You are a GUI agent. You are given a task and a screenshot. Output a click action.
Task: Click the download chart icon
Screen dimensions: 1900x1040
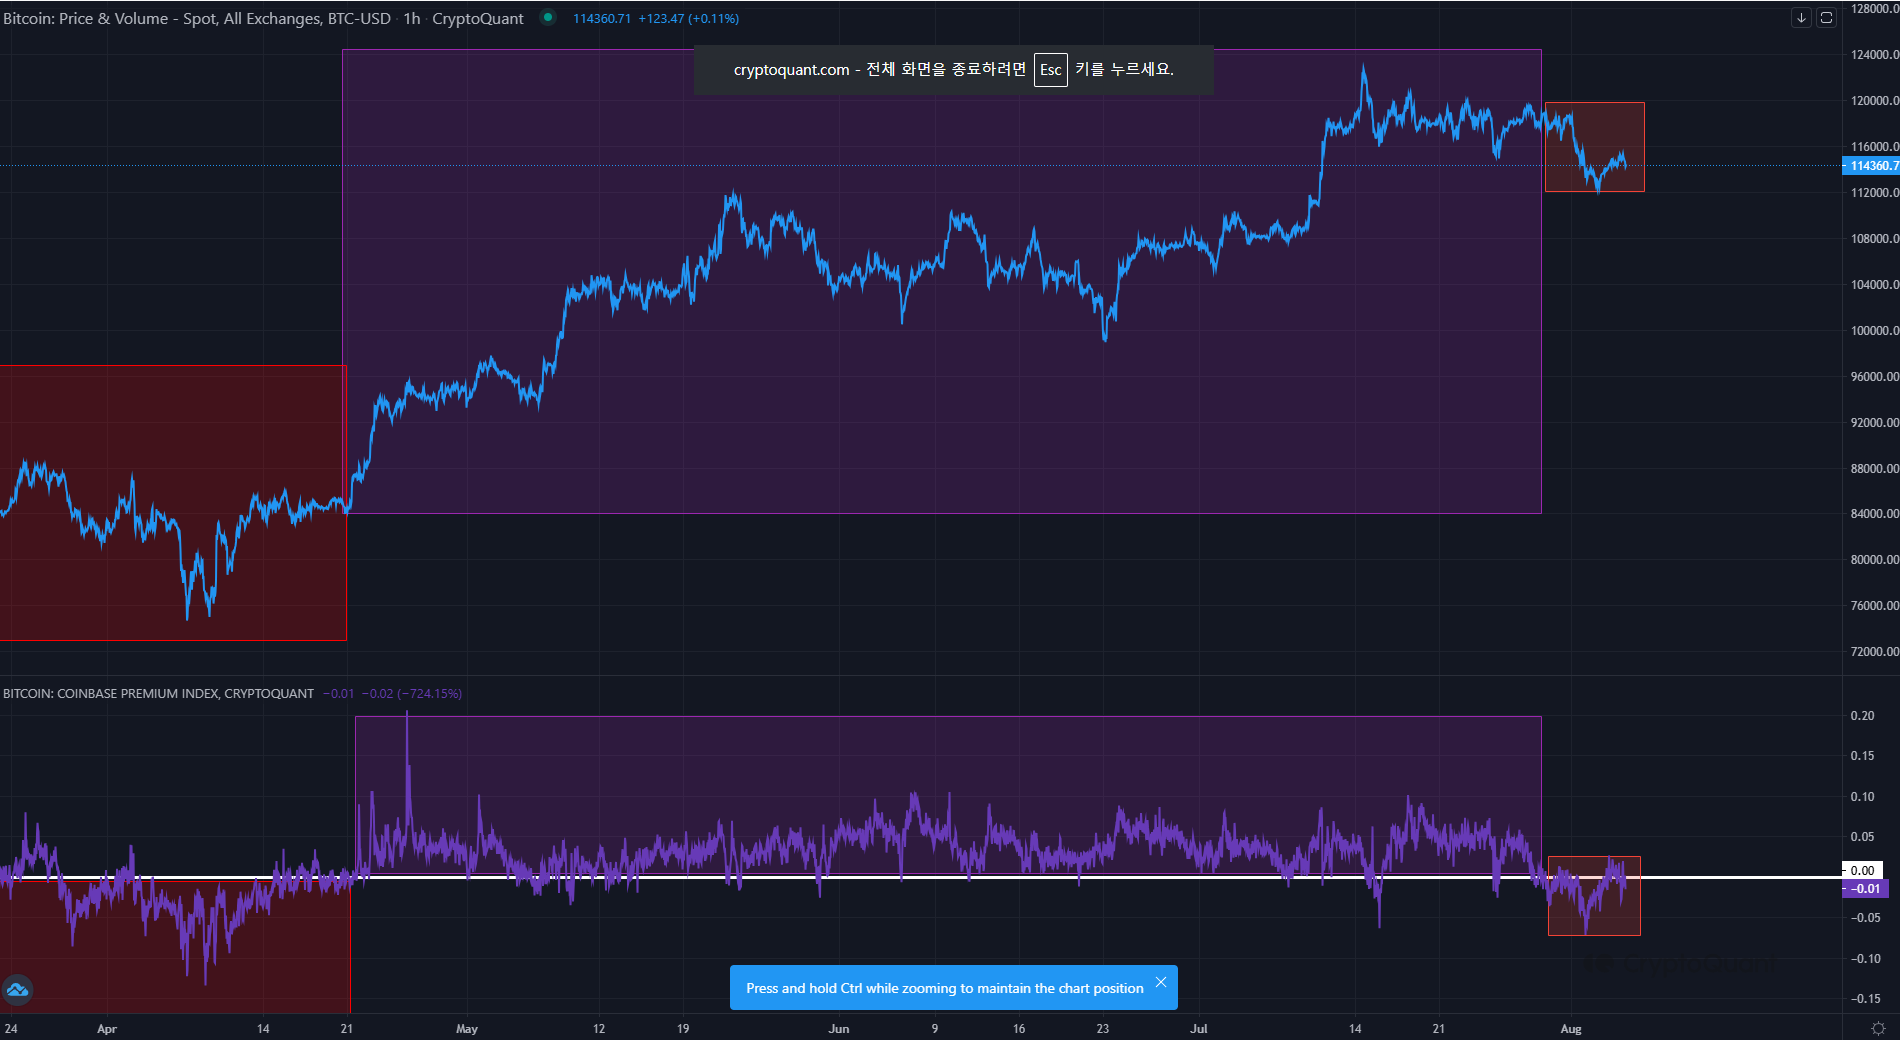1800,17
